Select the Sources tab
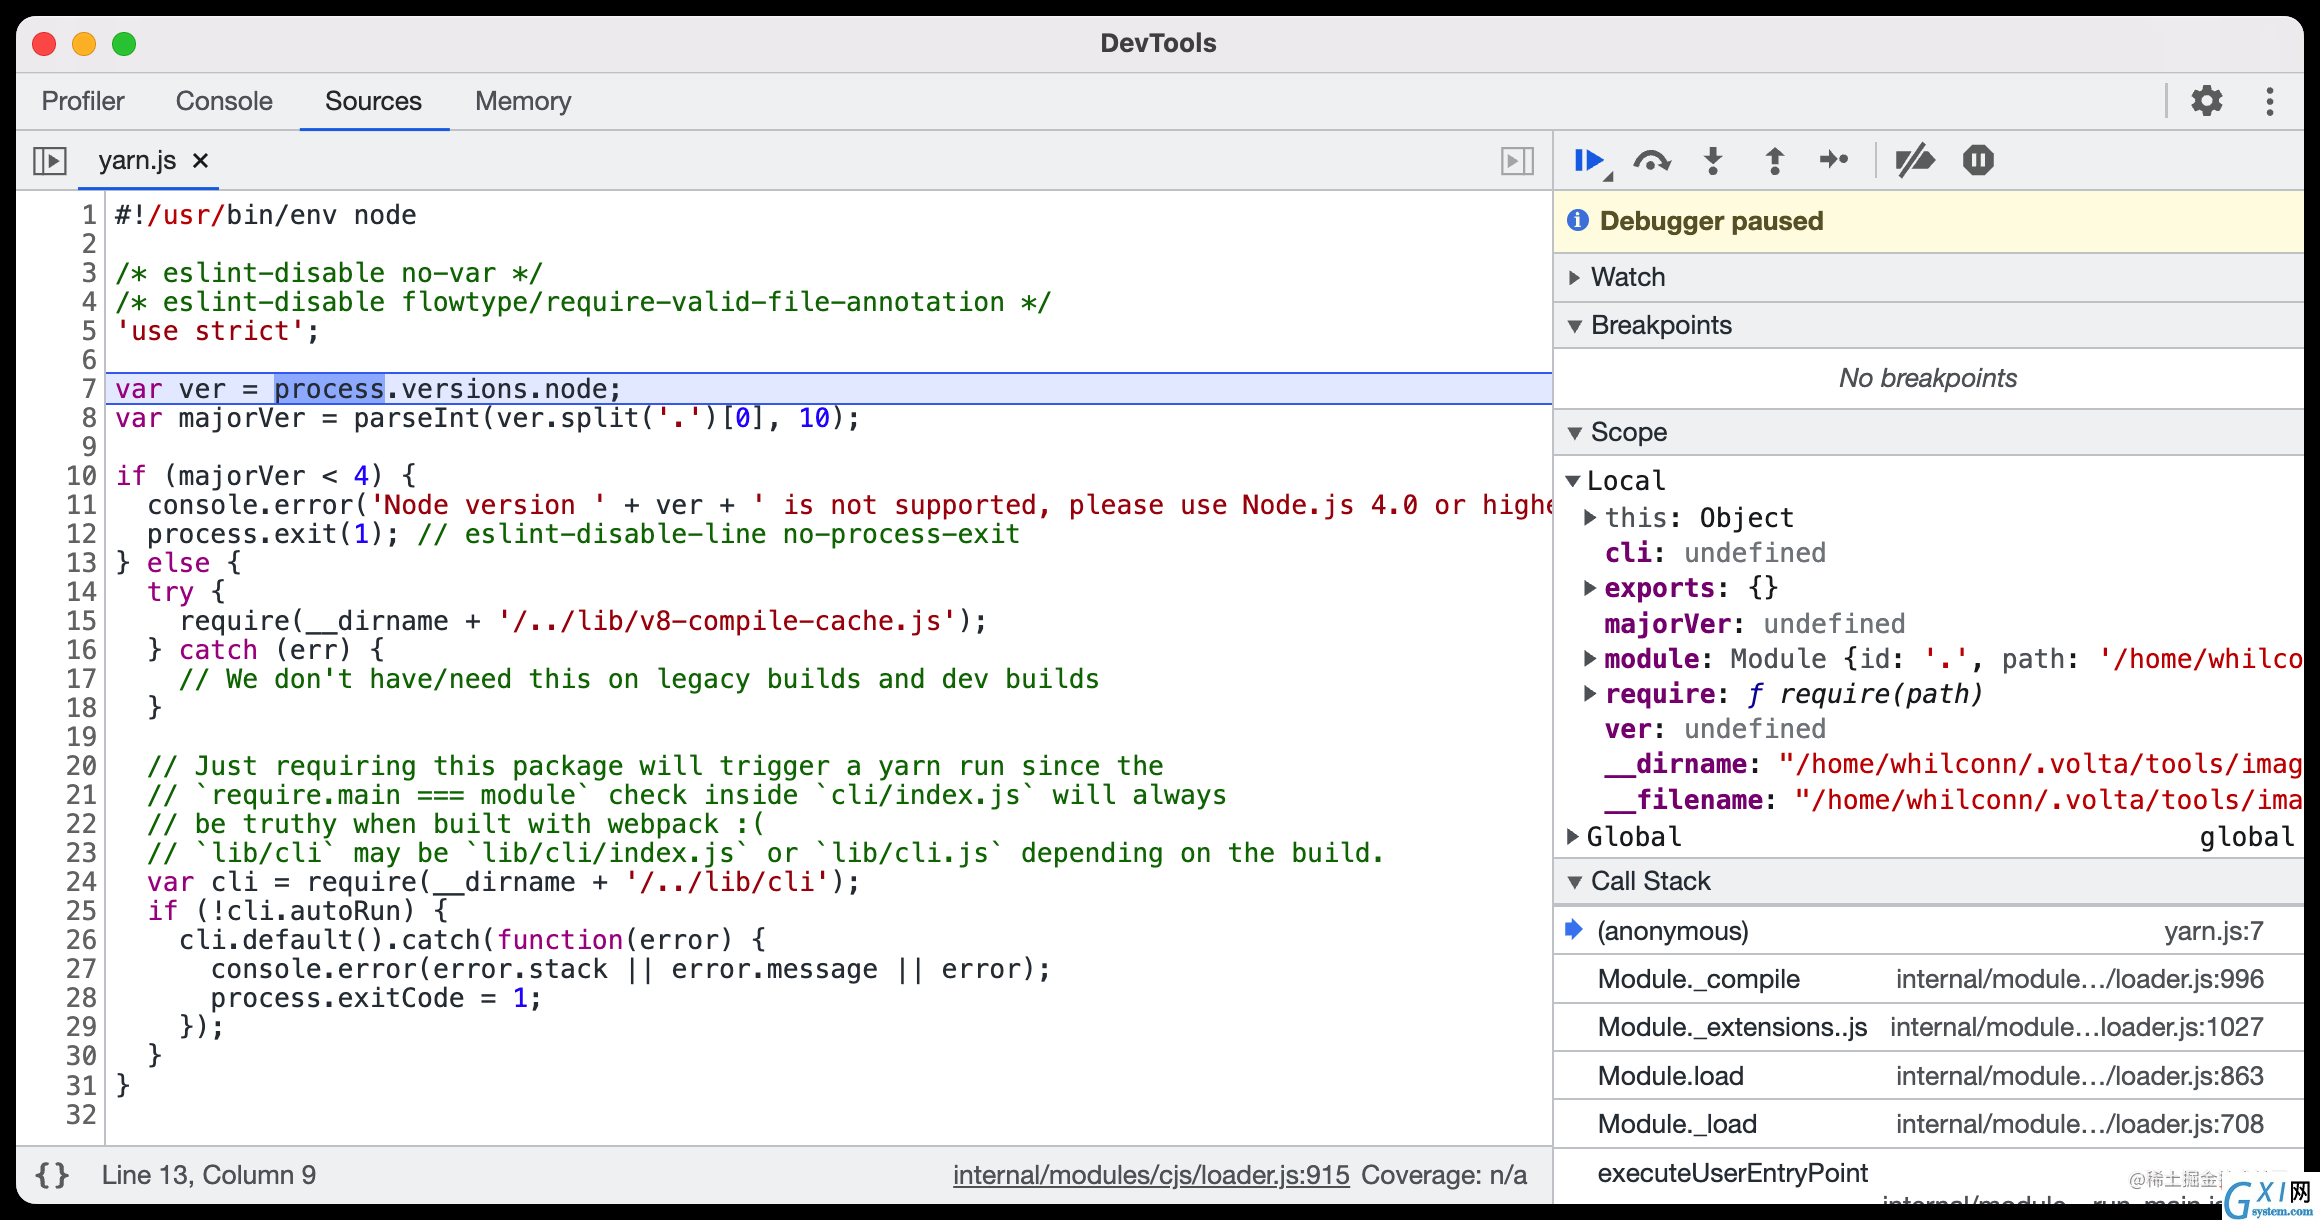 tap(373, 101)
